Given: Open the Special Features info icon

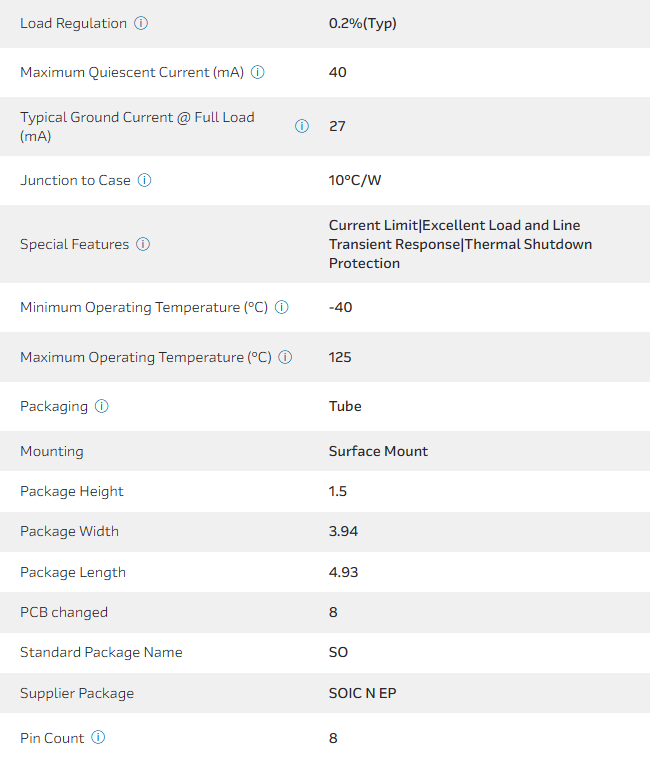Looking at the screenshot, I should 143,244.
